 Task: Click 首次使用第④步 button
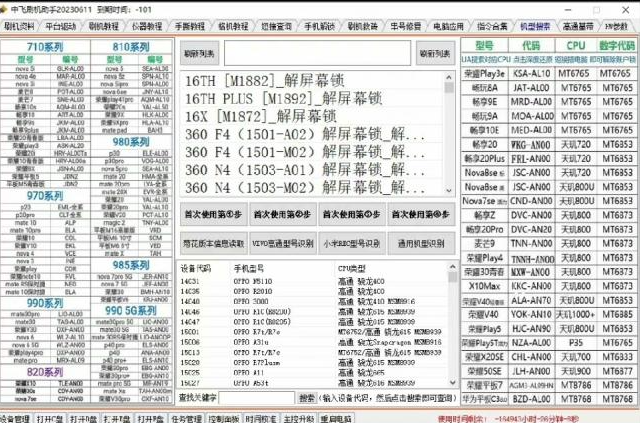(x=421, y=214)
